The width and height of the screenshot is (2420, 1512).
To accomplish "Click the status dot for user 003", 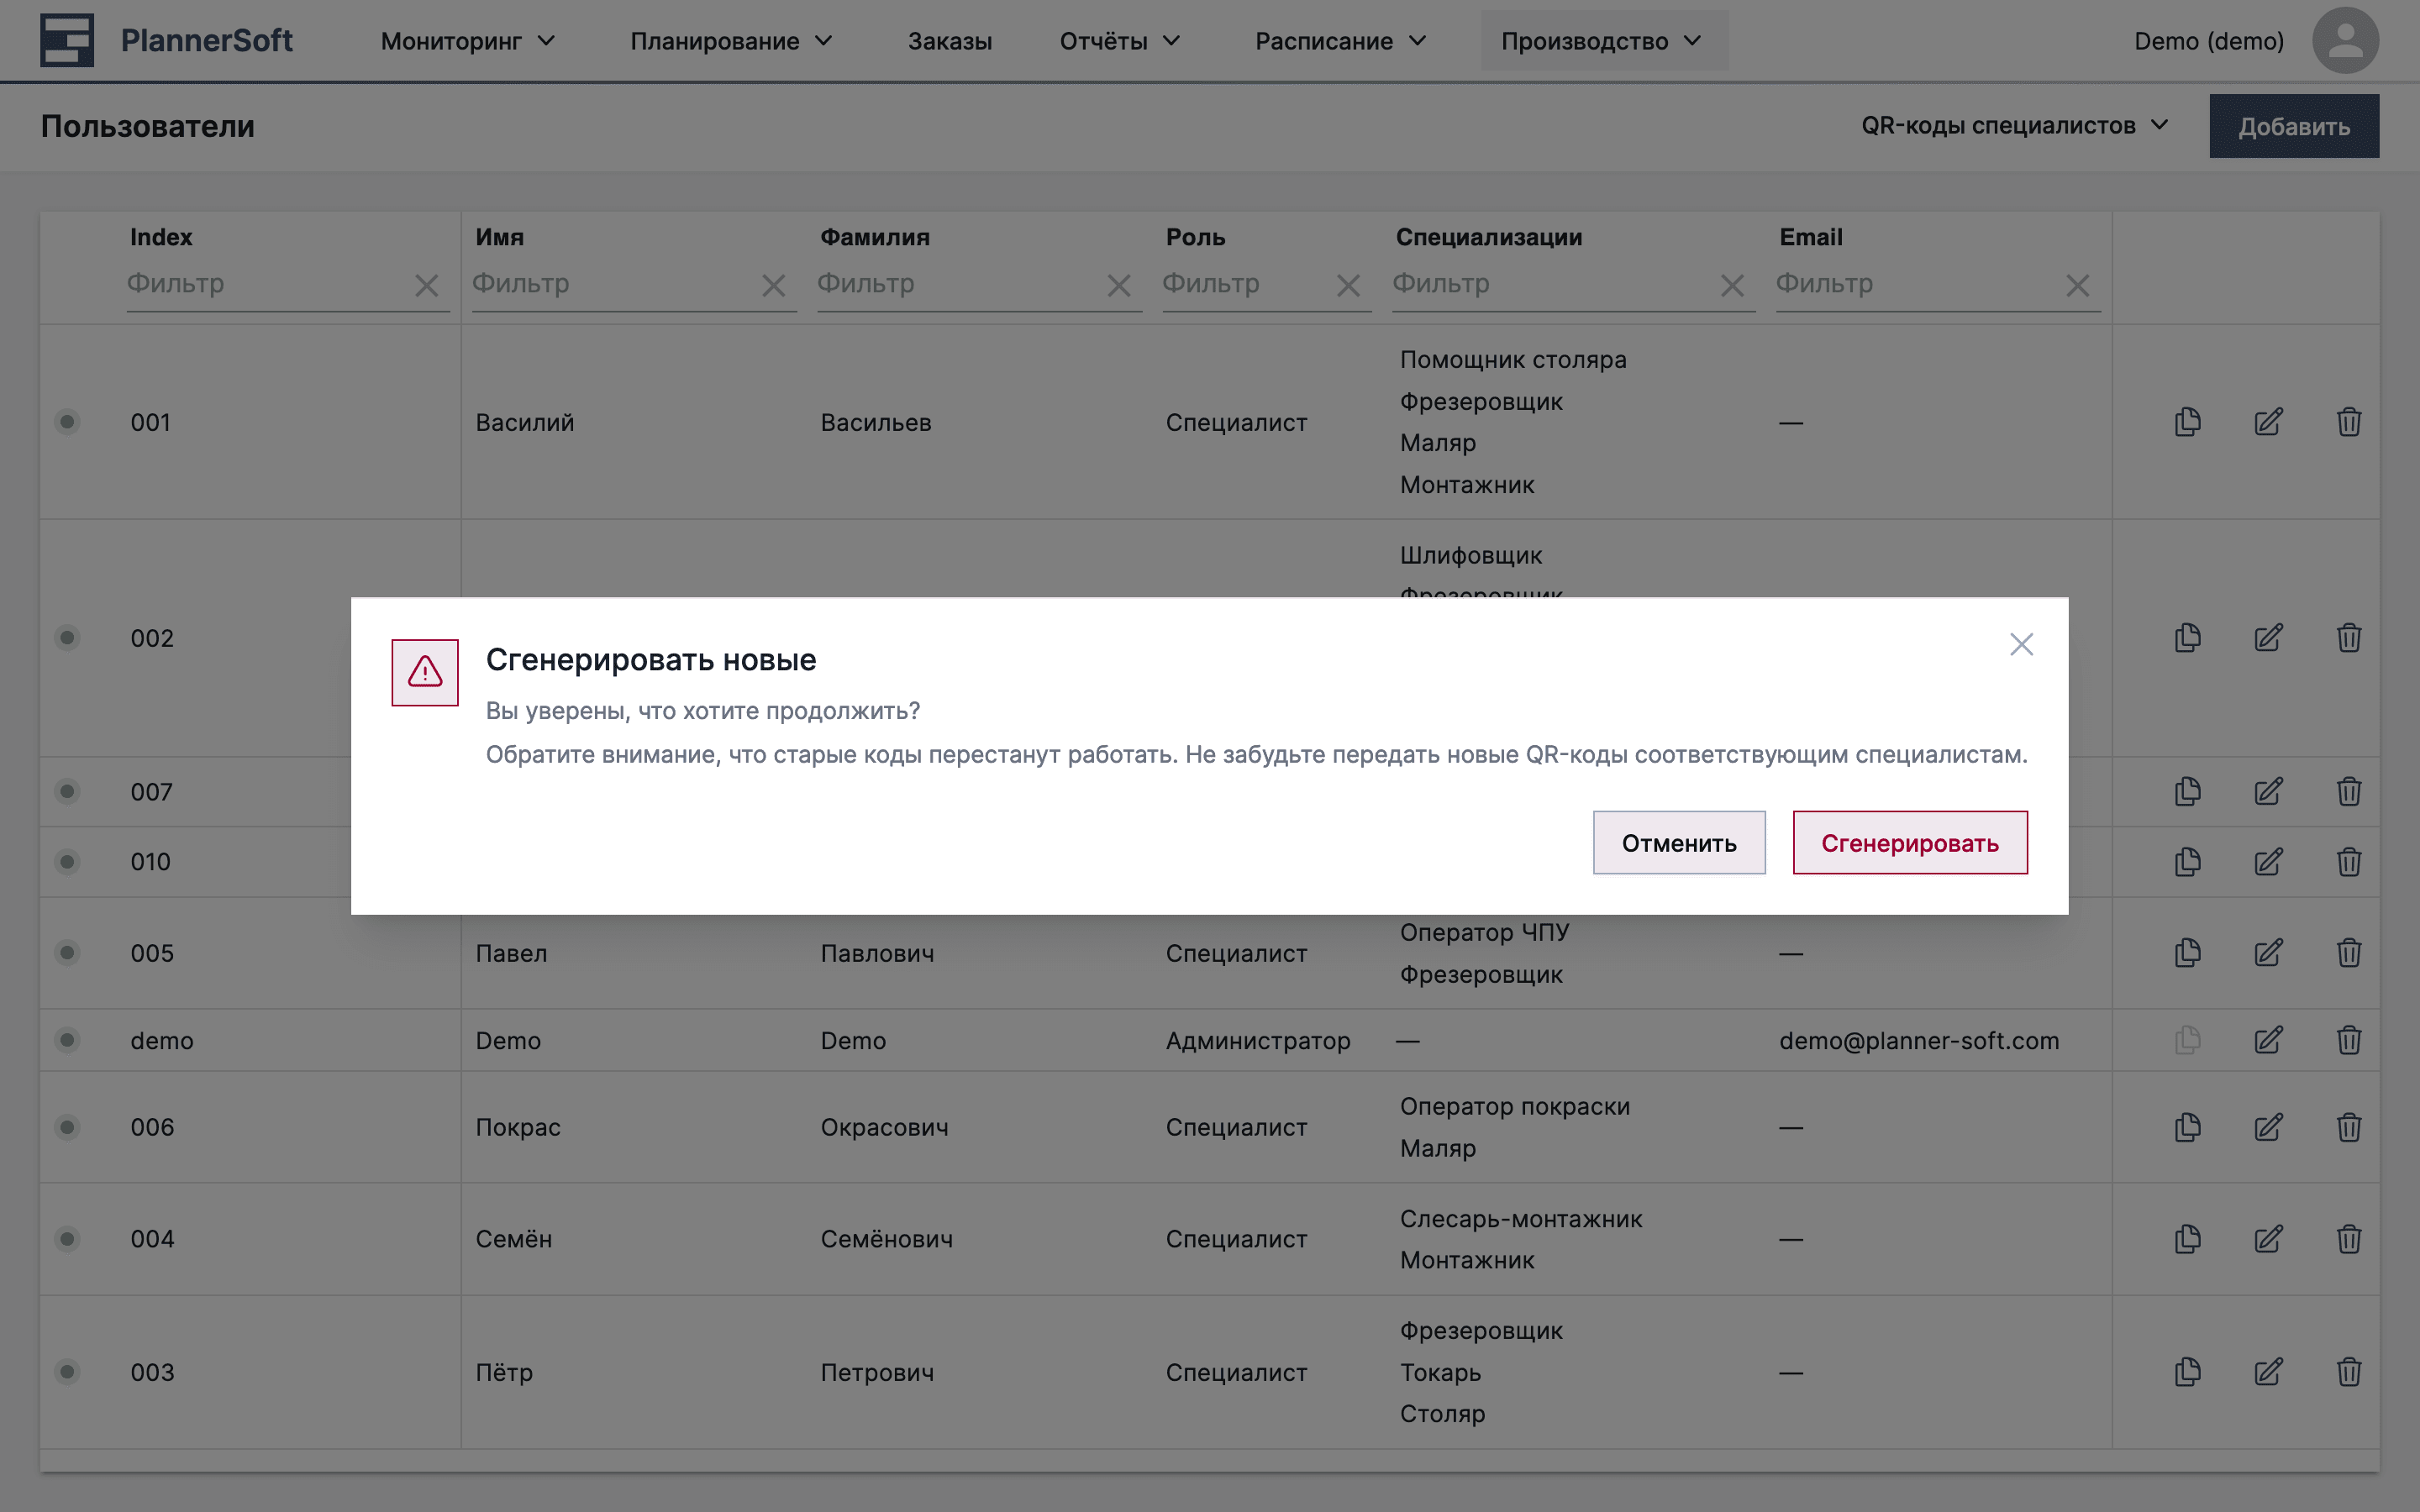I will coord(67,1372).
